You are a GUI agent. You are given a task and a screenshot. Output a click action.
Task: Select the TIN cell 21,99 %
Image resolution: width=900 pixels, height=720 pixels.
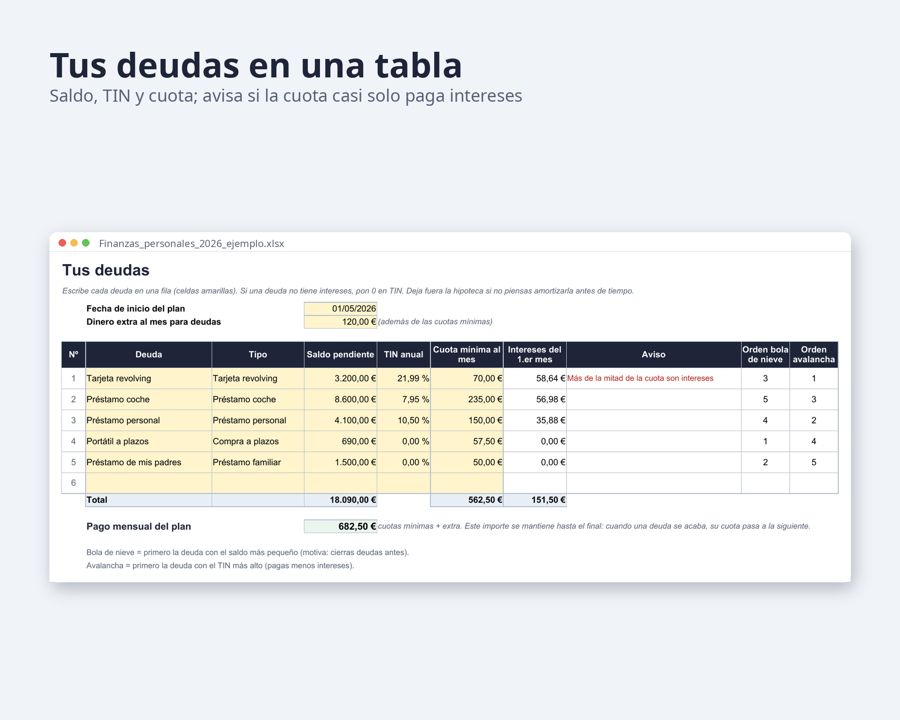coord(404,378)
